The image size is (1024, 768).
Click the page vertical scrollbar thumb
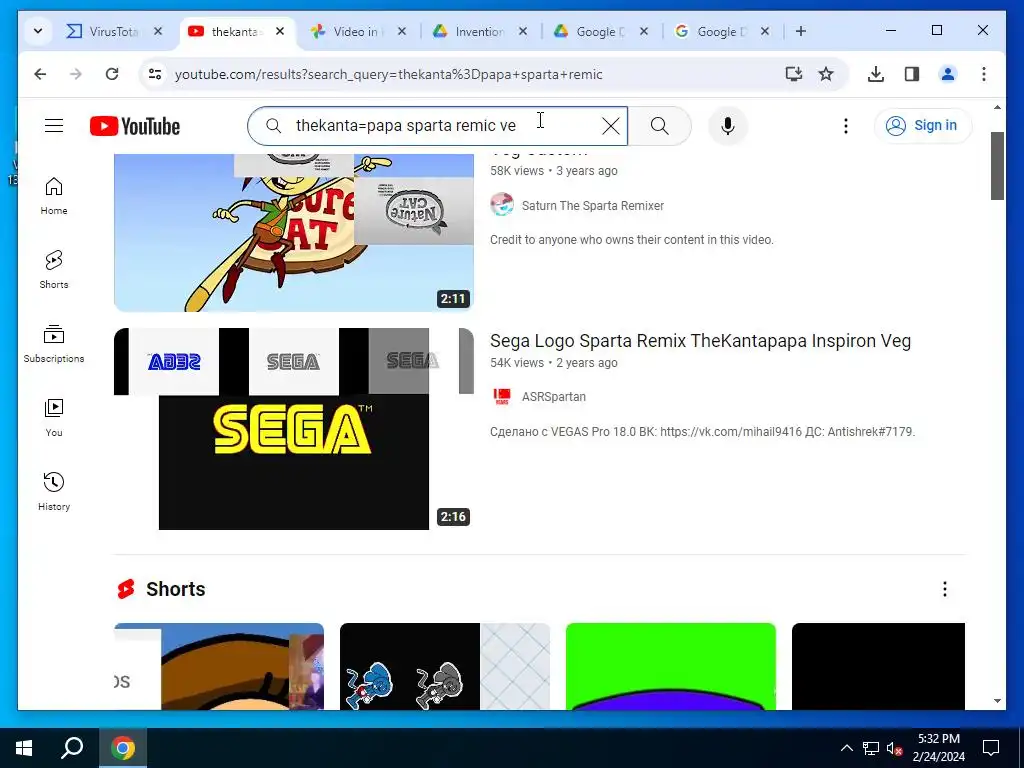click(x=997, y=166)
